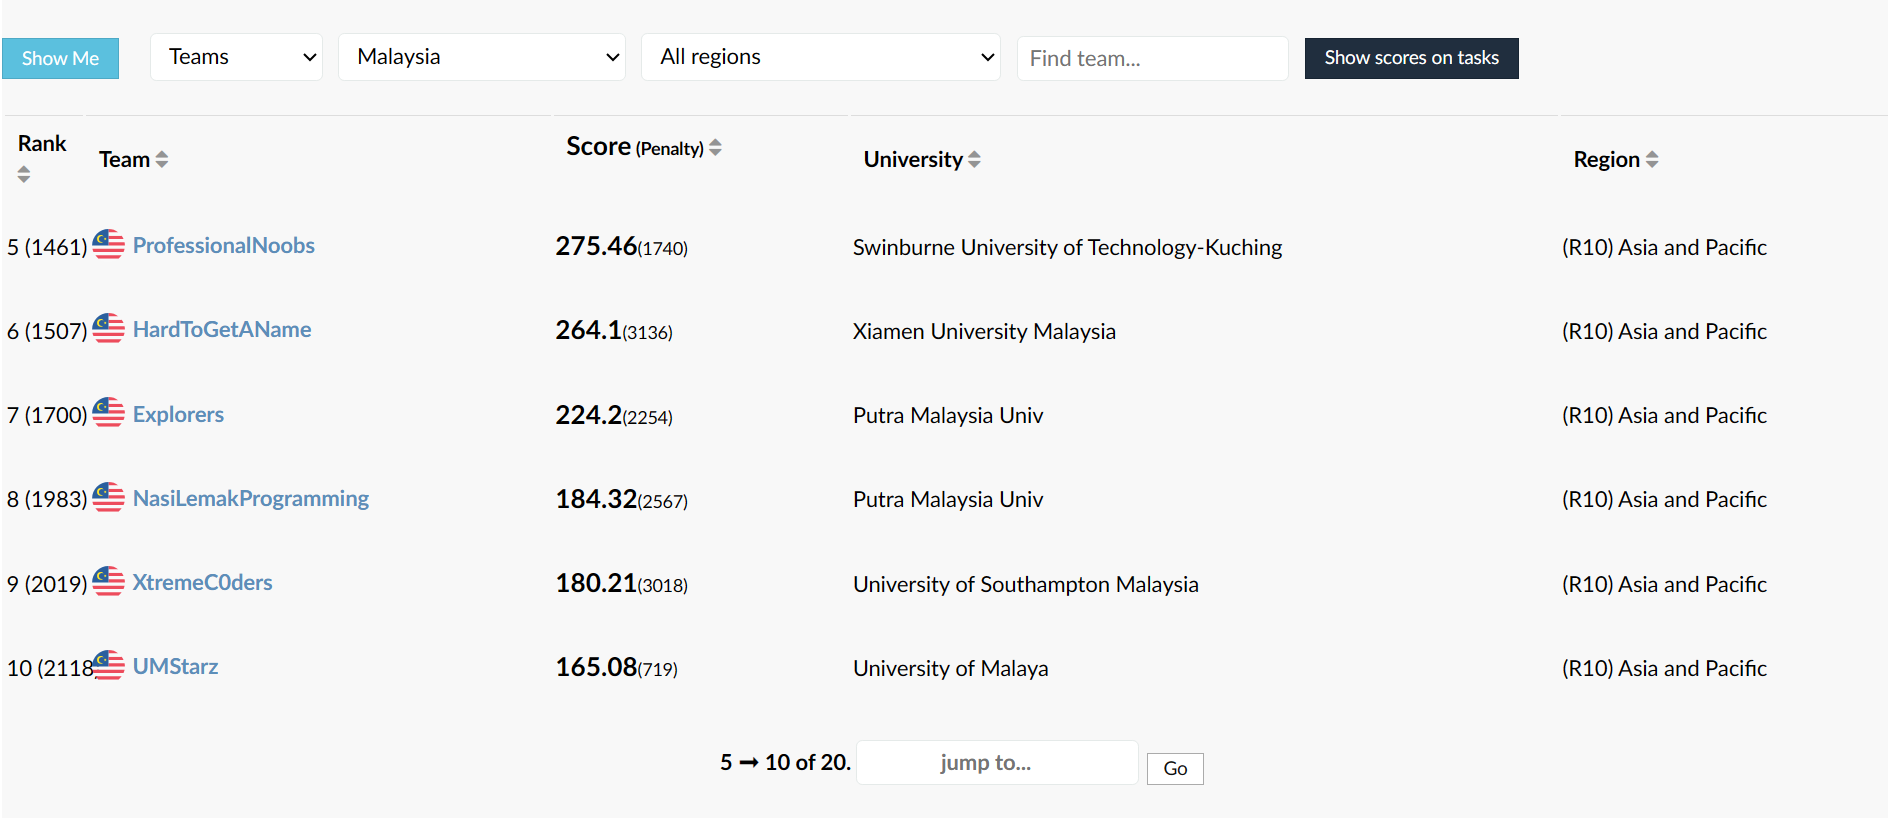
Task: Select rank 7 (1700) cell
Action: [x=47, y=415]
